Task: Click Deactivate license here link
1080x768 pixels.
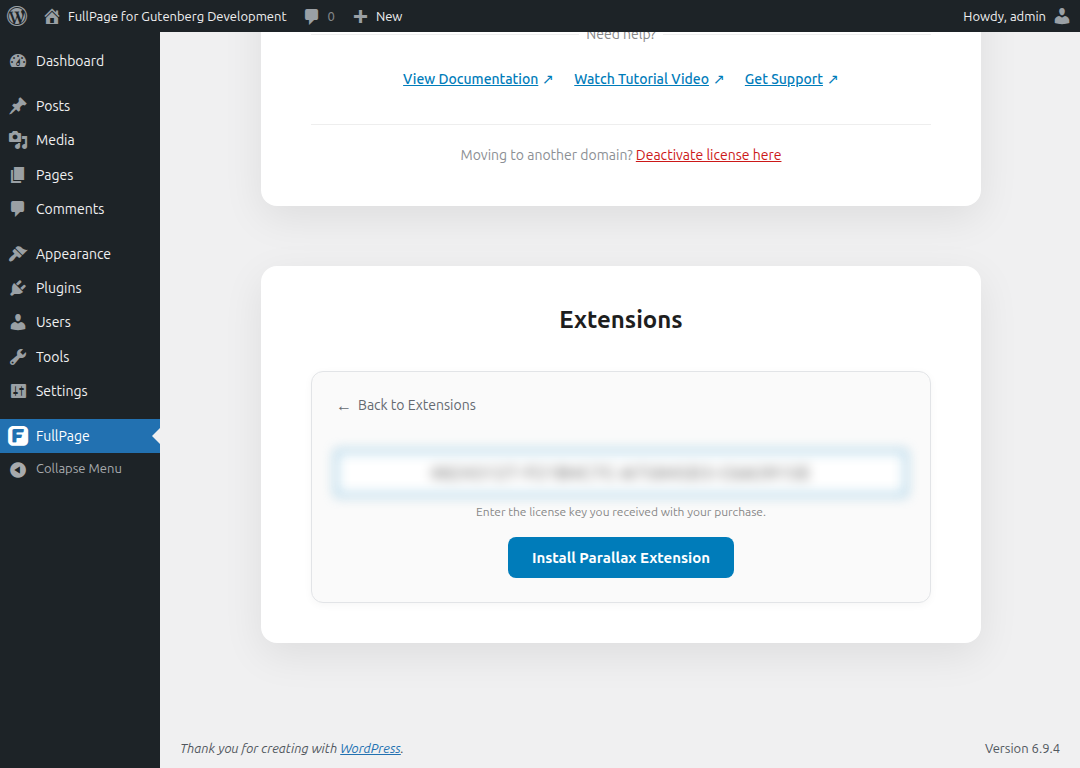Action: [708, 155]
